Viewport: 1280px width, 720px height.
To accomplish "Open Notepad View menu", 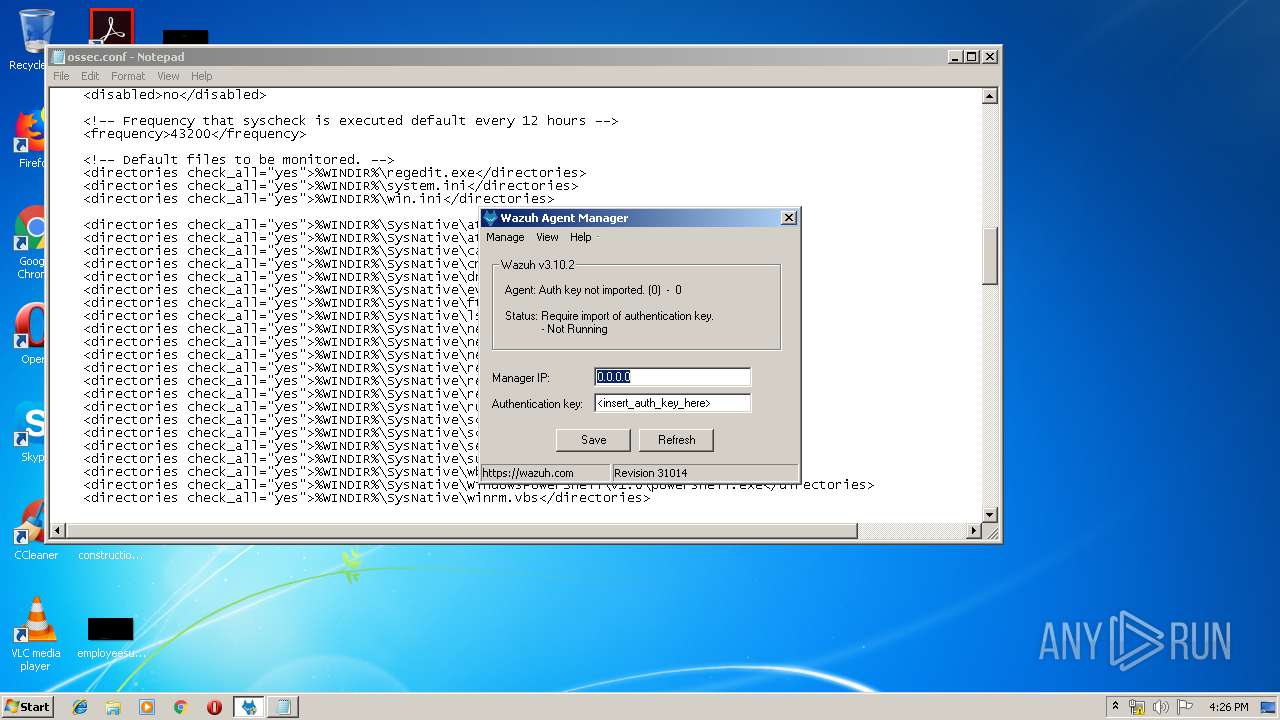I will pyautogui.click(x=168, y=76).
